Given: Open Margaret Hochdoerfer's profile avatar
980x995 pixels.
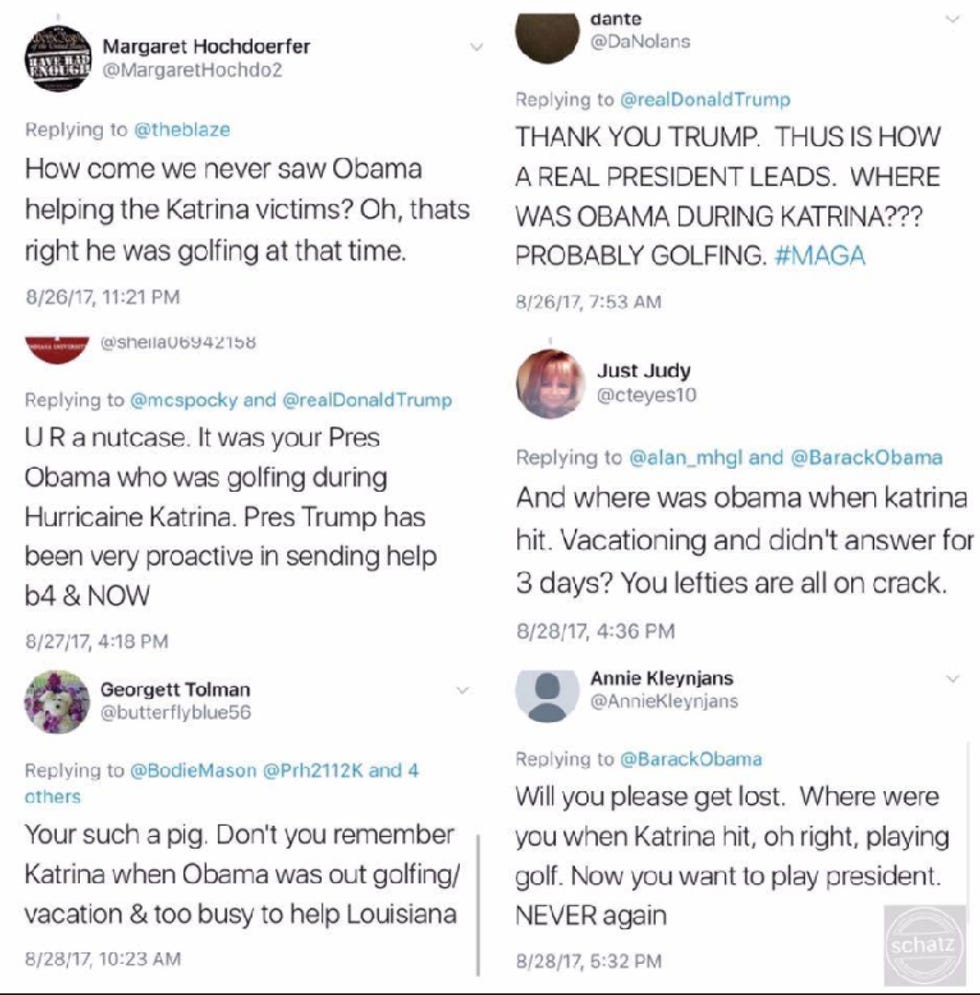Looking at the screenshot, I should [58, 59].
